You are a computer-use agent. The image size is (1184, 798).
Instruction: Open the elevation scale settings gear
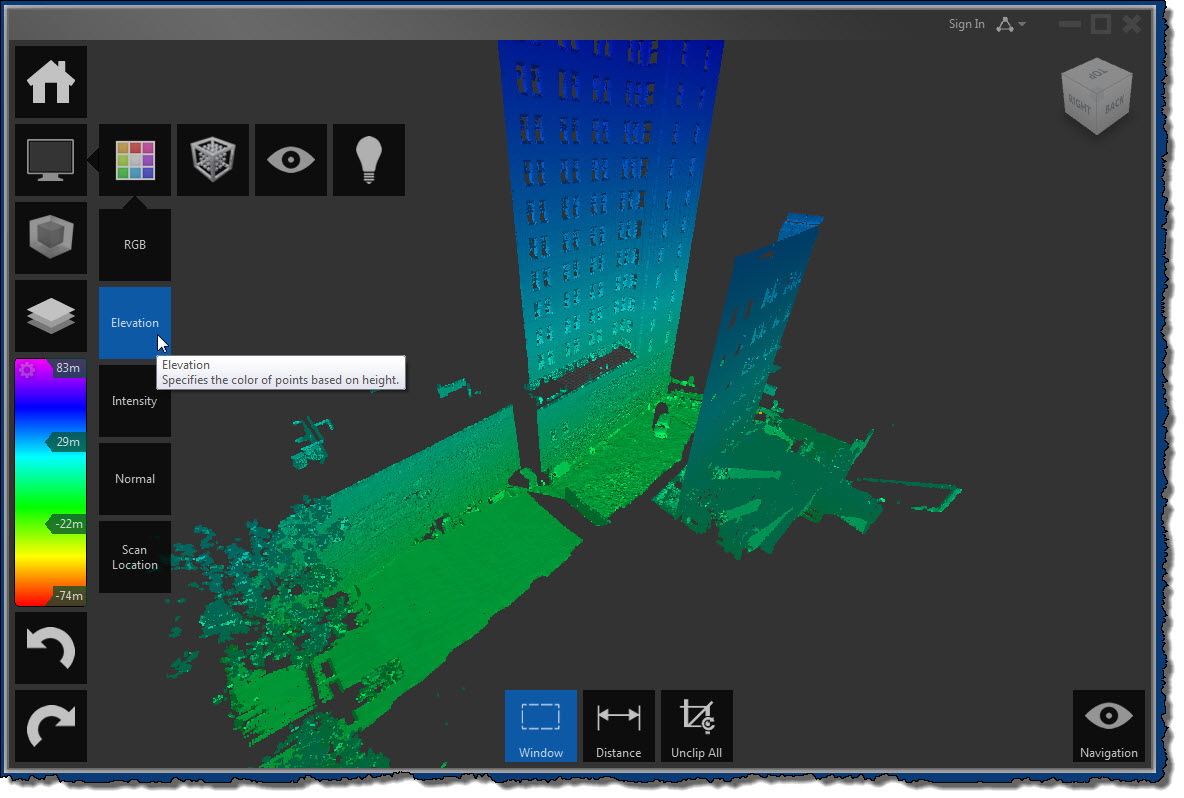(27, 368)
